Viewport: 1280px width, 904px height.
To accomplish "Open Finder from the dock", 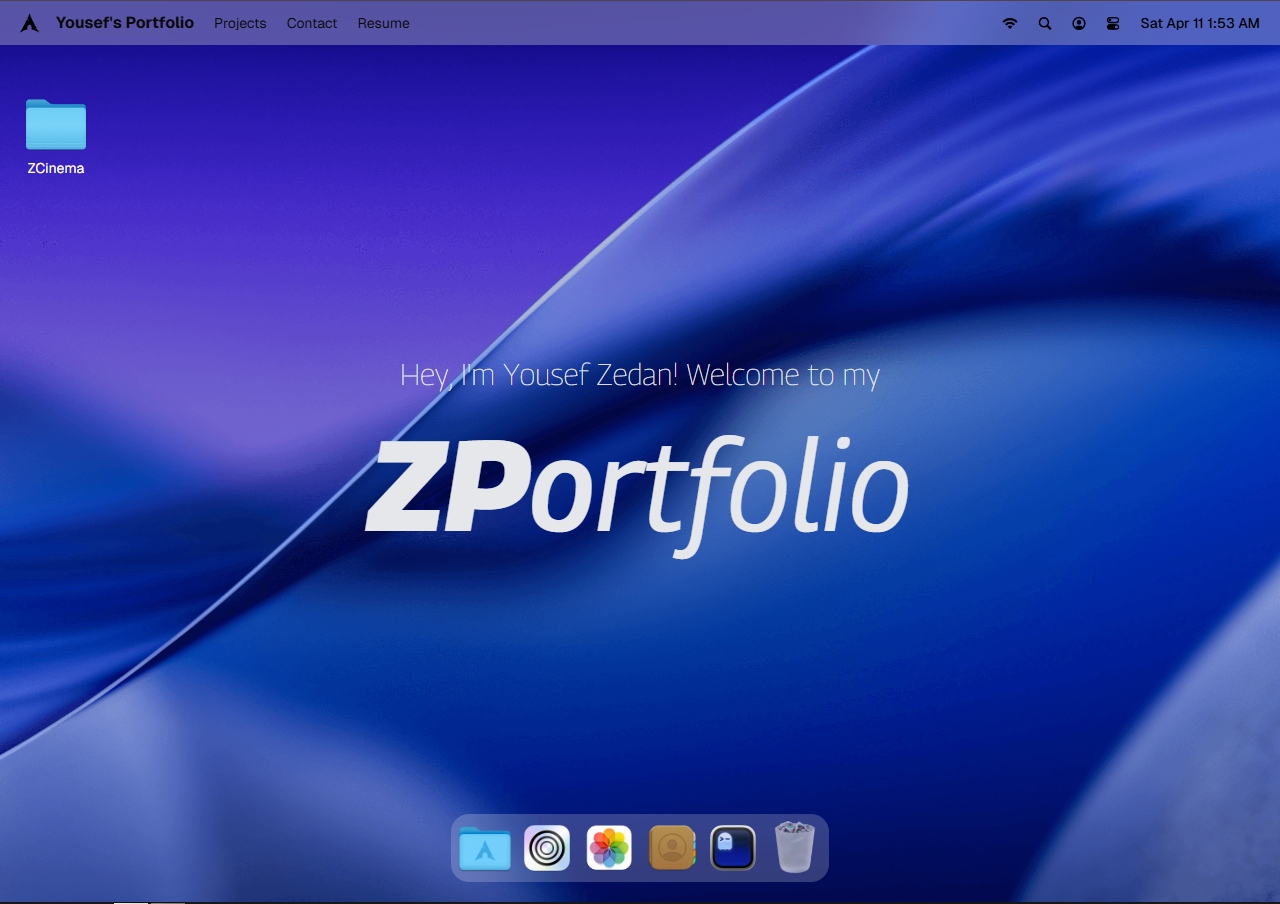I will pos(484,847).
